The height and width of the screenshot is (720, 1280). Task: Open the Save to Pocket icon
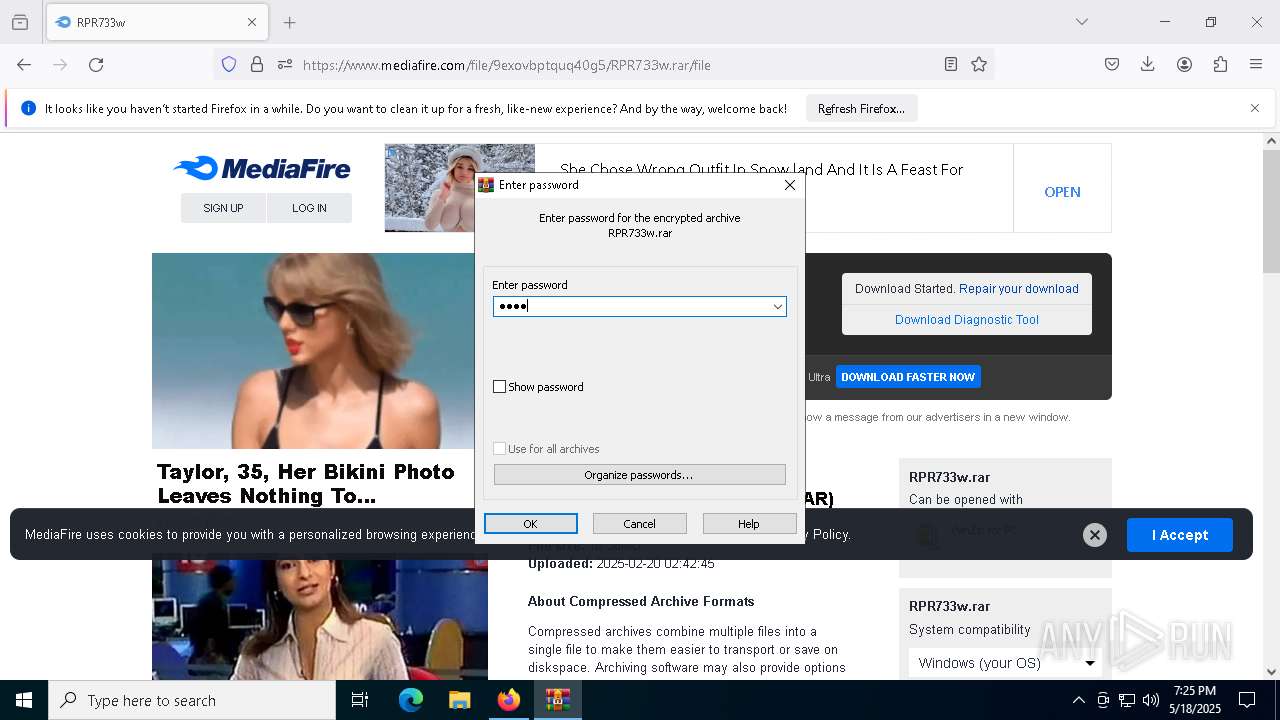coord(1112,64)
